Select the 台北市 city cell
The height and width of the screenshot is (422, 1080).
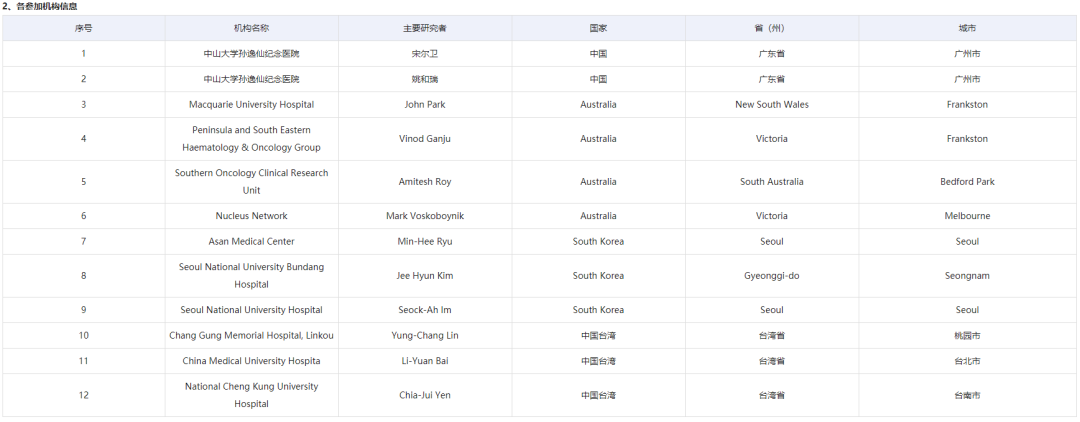click(x=967, y=361)
